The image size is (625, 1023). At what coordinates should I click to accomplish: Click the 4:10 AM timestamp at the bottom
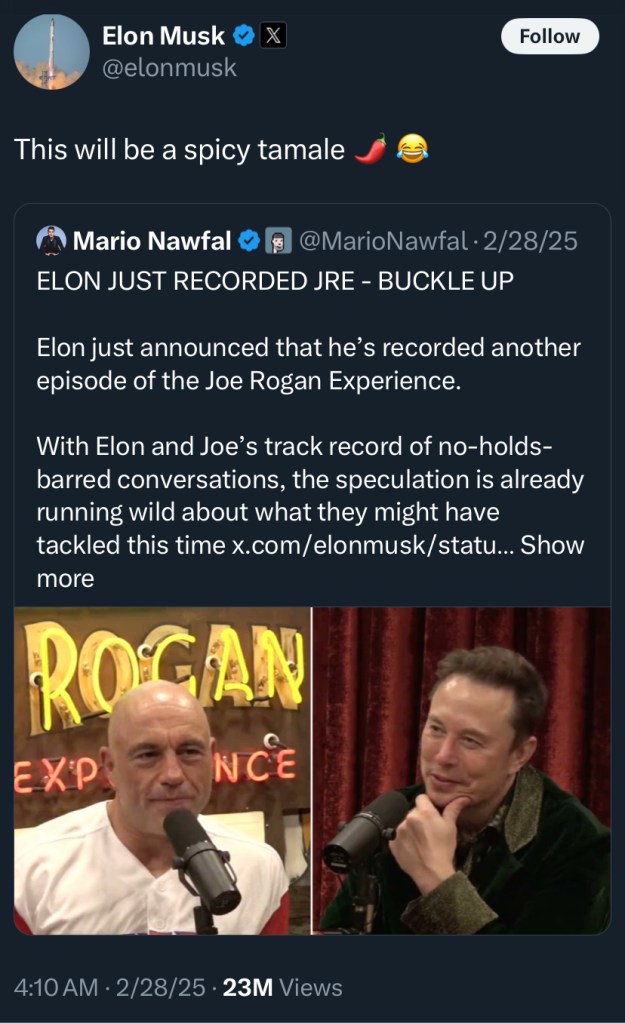click(x=56, y=988)
